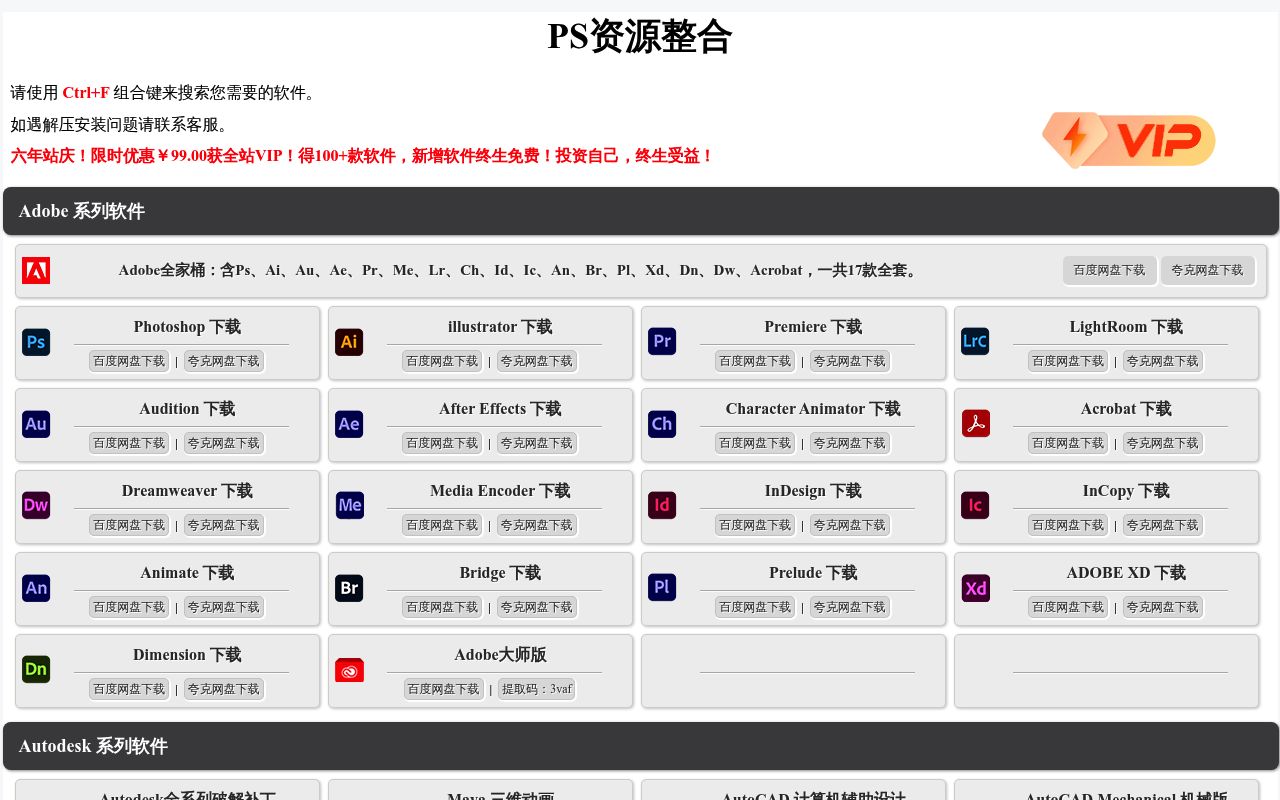
Task: Download ADOBE XD from 夸克网盘
Action: pyautogui.click(x=1163, y=607)
